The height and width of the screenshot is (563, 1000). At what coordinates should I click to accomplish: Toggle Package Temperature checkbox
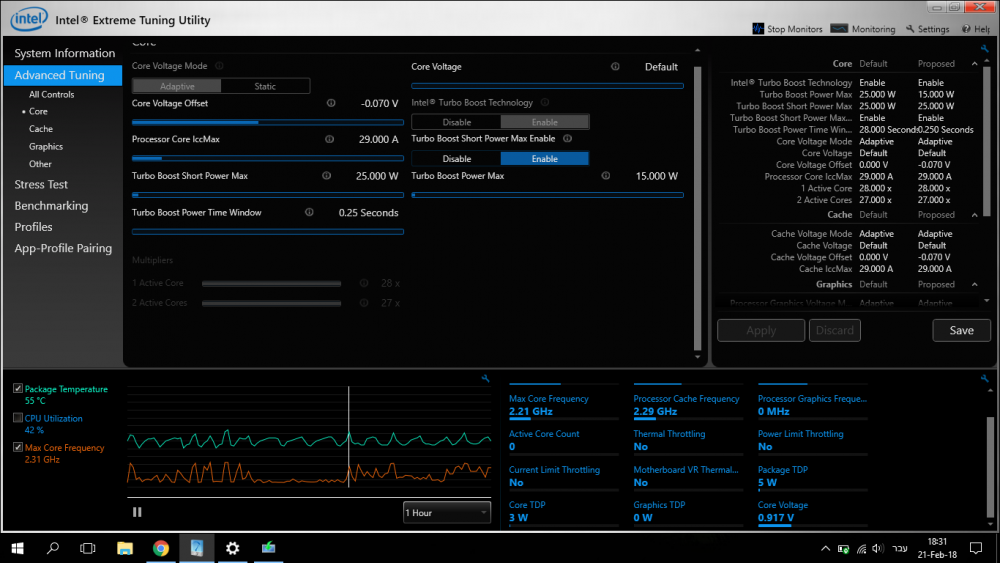pos(18,388)
